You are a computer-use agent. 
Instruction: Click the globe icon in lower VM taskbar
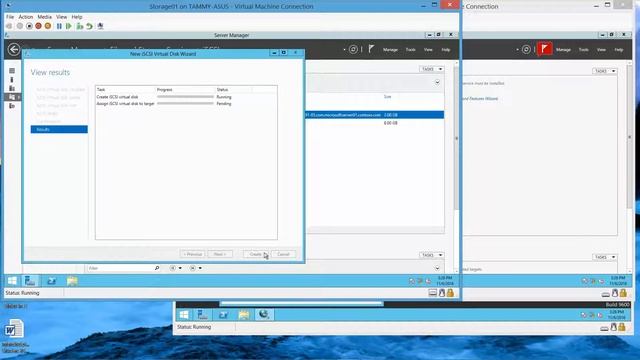pyautogui.click(x=264, y=314)
